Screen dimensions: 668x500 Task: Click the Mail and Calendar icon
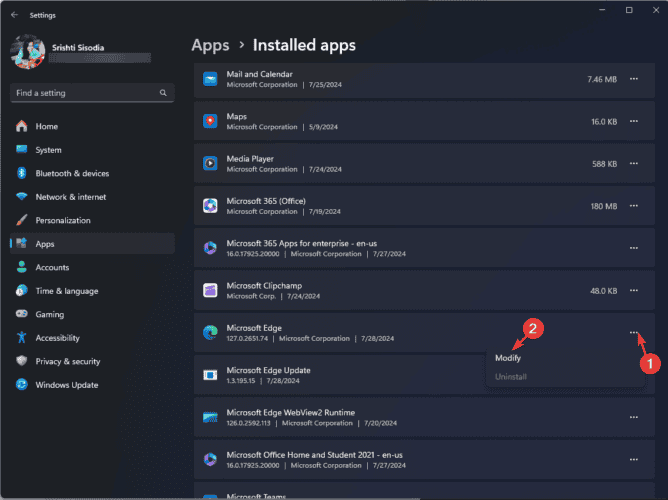[x=210, y=79]
